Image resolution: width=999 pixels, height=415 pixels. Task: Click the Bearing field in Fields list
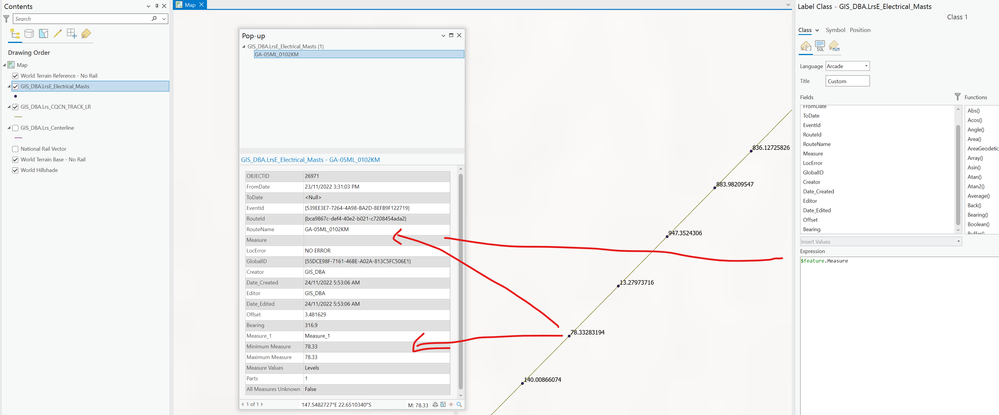pyautogui.click(x=812, y=229)
